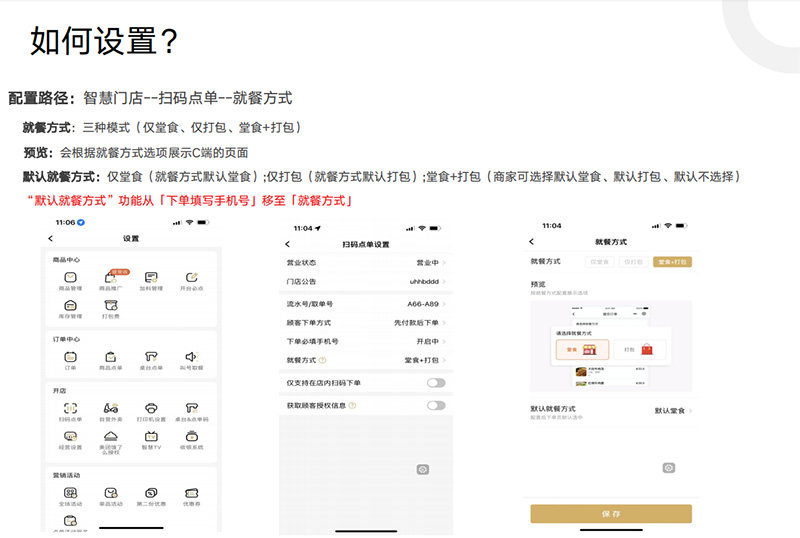Open 商品管理 in the 商品中心 section
Screen dimensions: 800x538
tap(70, 281)
